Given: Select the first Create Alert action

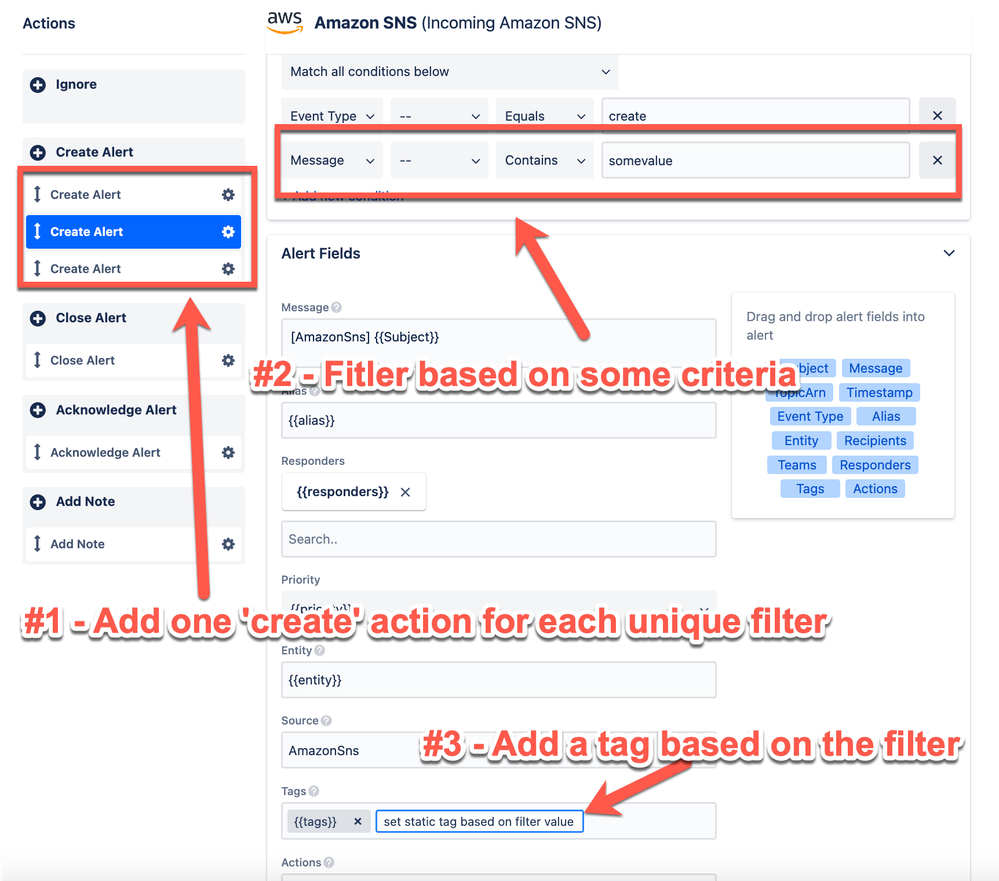Looking at the screenshot, I should pyautogui.click(x=133, y=195).
